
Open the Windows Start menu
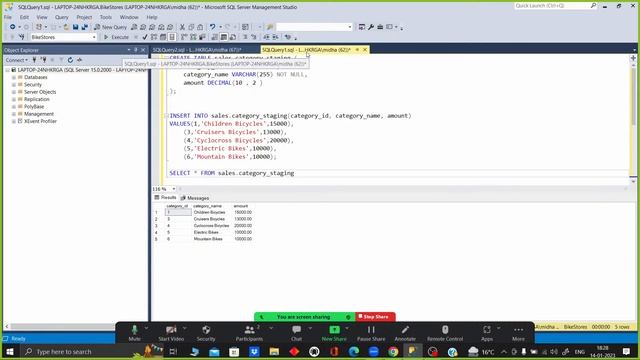coord(10,351)
